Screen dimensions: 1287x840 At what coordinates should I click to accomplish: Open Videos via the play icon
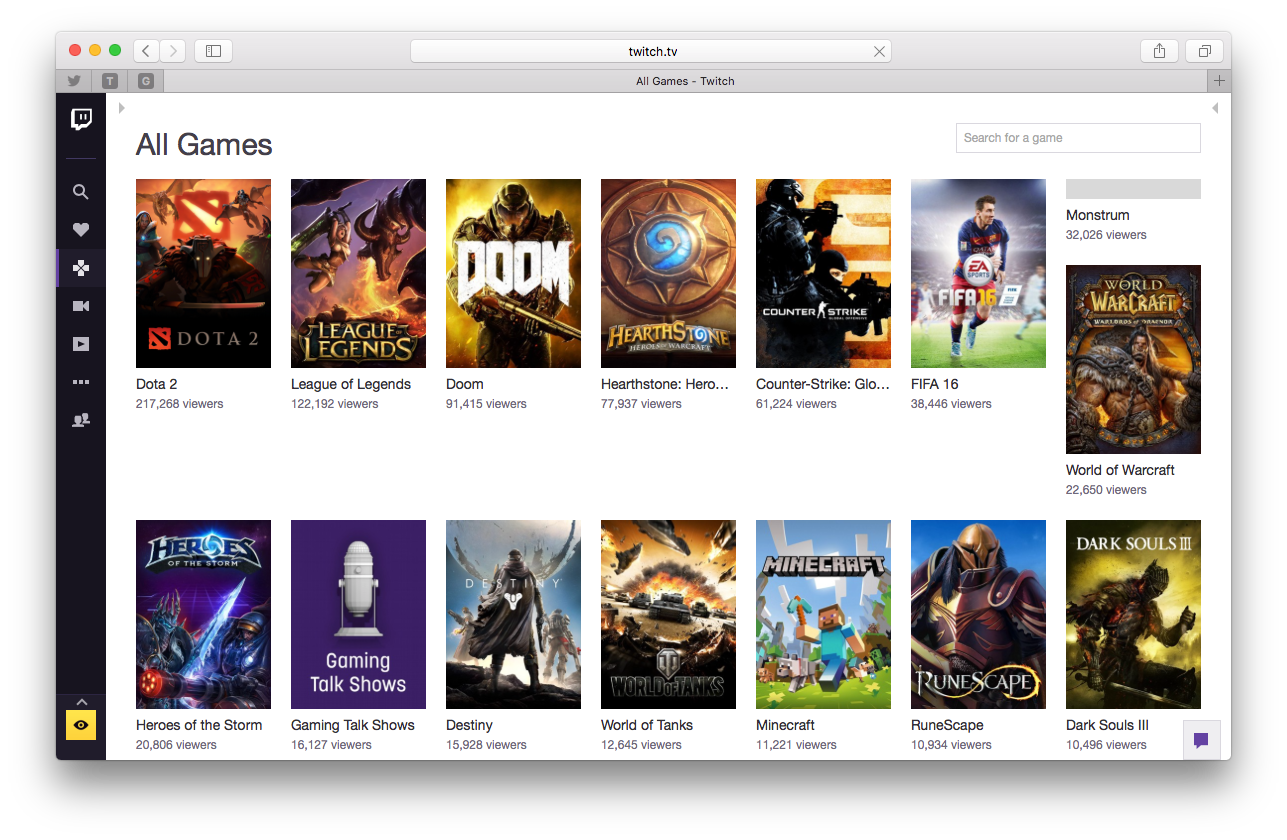tap(81, 344)
